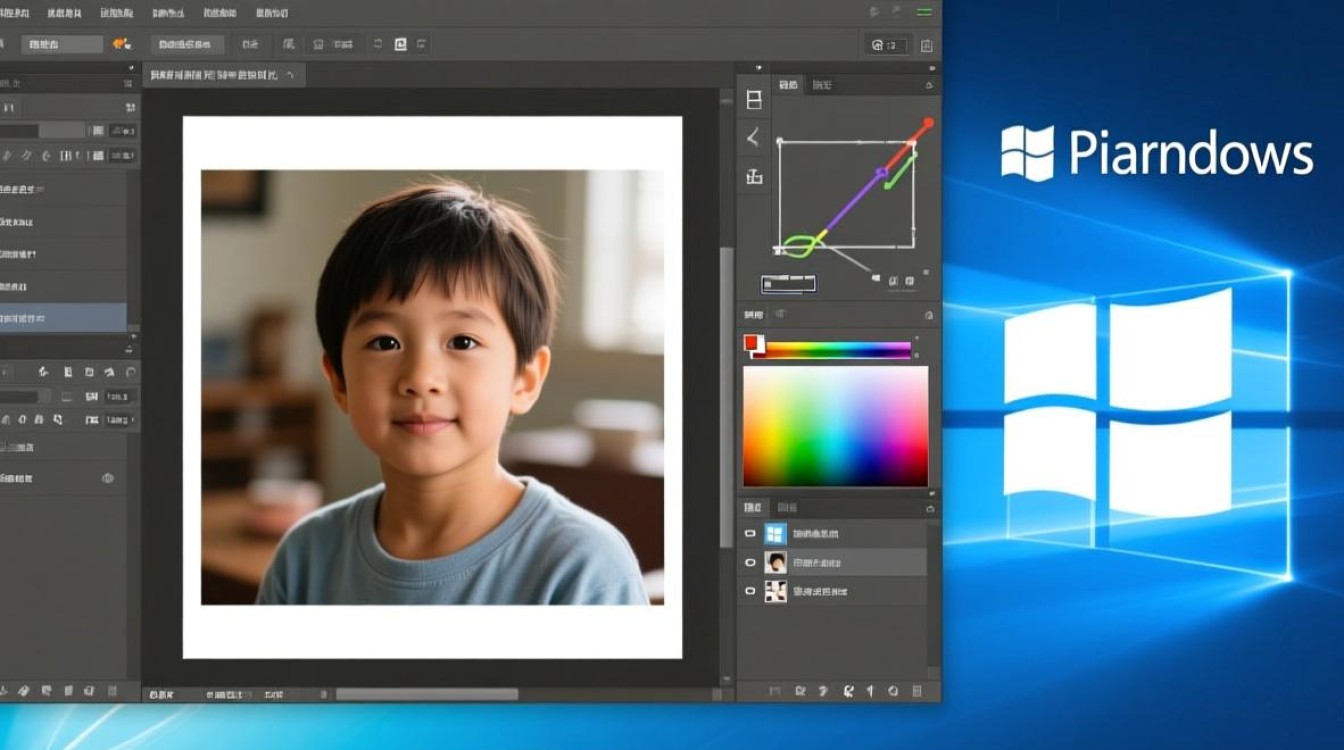The image size is (1344, 750).
Task: Click the white highlighted square icon in the options bar
Action: pos(400,44)
